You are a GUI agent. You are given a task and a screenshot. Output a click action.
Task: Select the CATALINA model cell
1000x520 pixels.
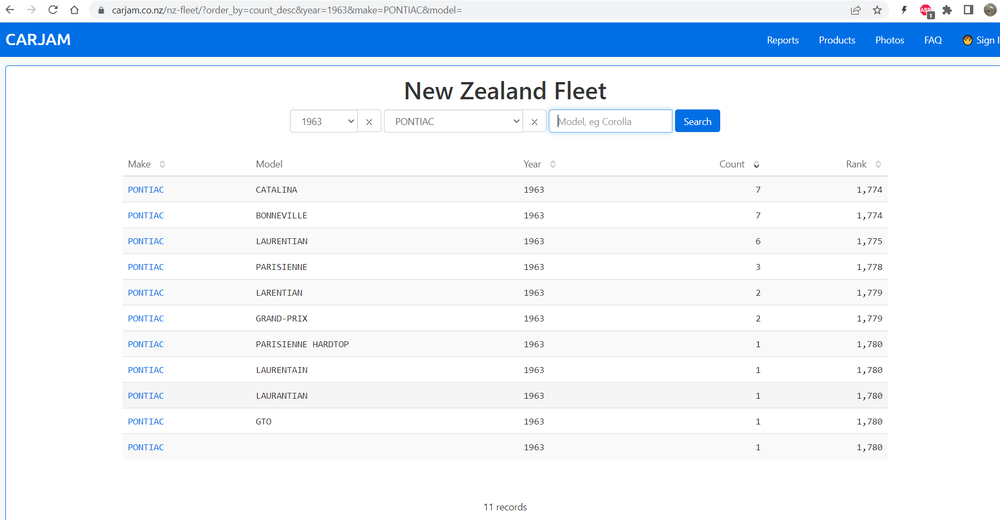pyautogui.click(x=276, y=189)
